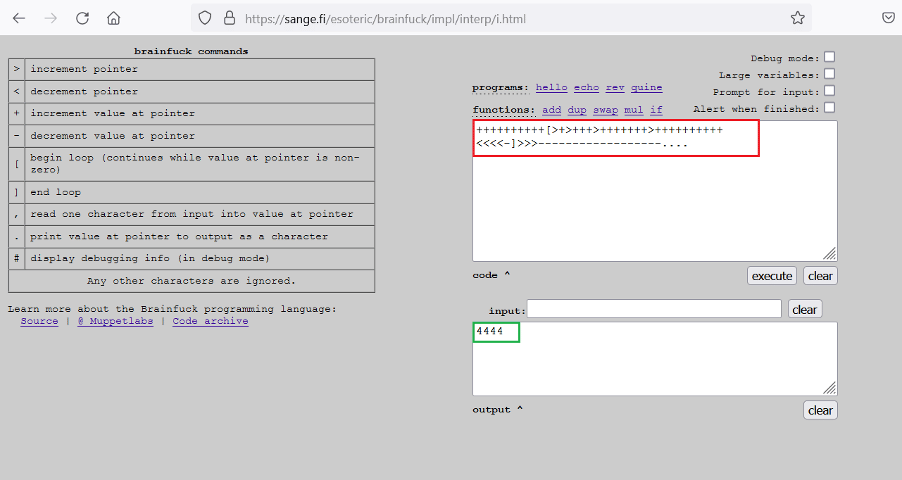Clear the code area
The image size is (902, 480).
[821, 276]
